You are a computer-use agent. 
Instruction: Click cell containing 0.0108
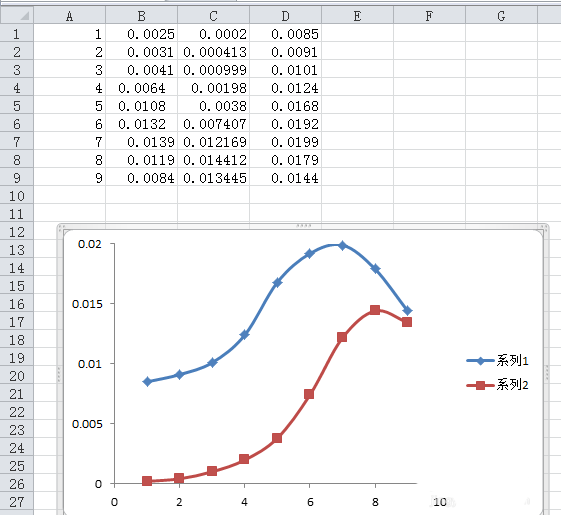click(141, 105)
